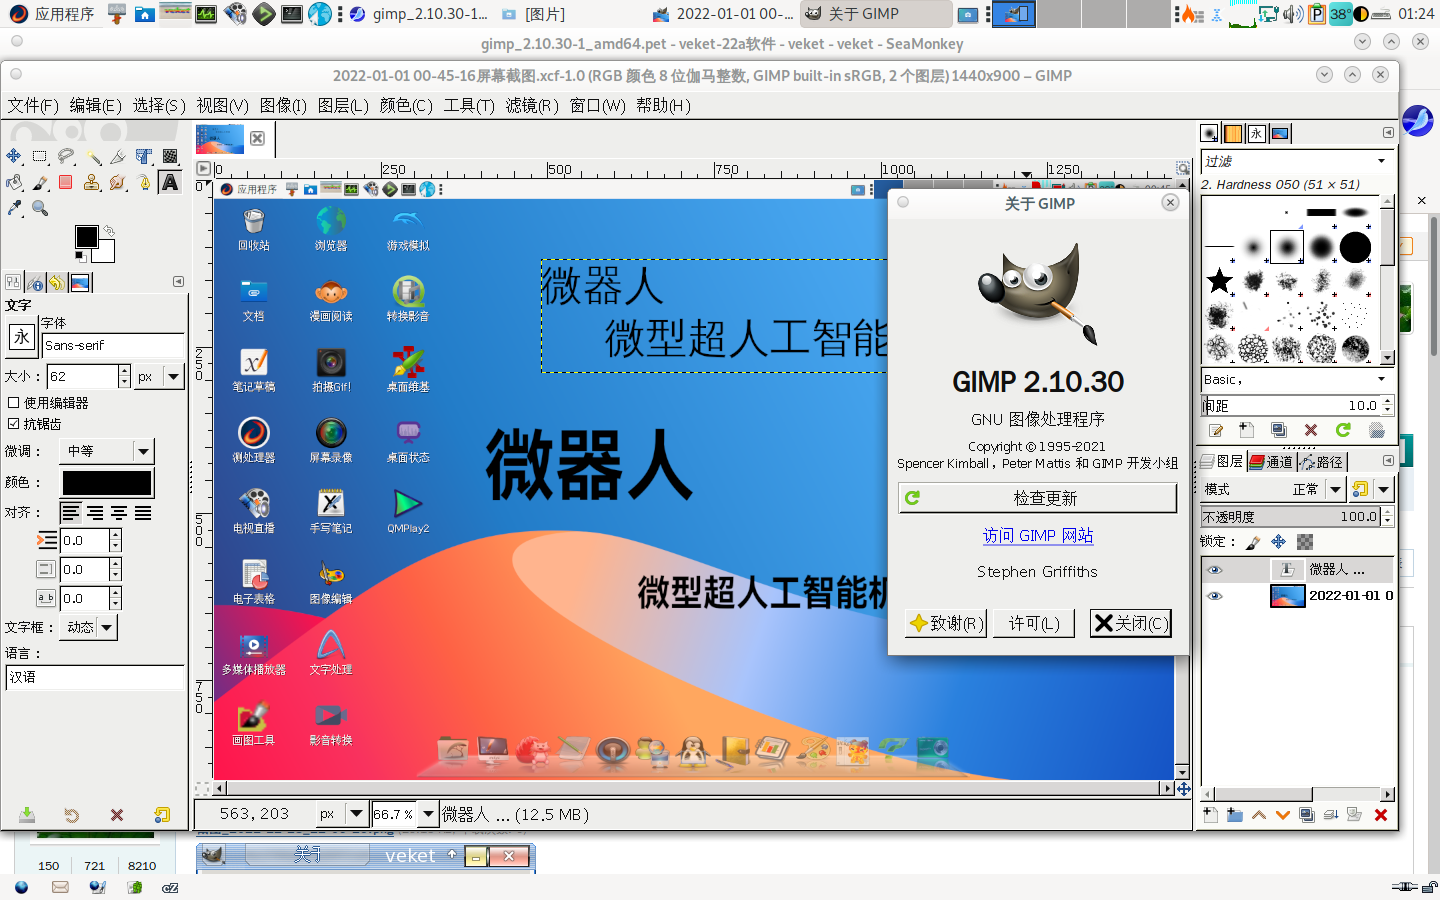Open the font size unit px dropdown

[x=160, y=377]
